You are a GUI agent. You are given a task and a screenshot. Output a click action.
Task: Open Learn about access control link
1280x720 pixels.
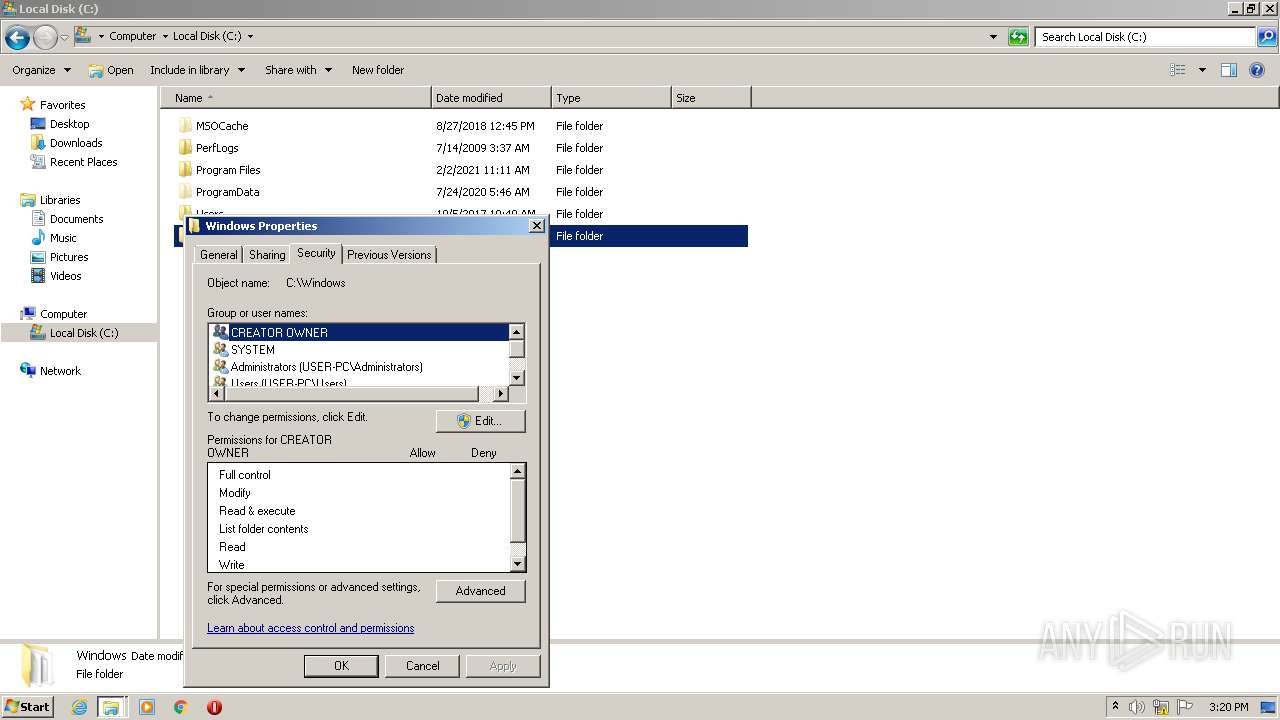pyautogui.click(x=310, y=628)
